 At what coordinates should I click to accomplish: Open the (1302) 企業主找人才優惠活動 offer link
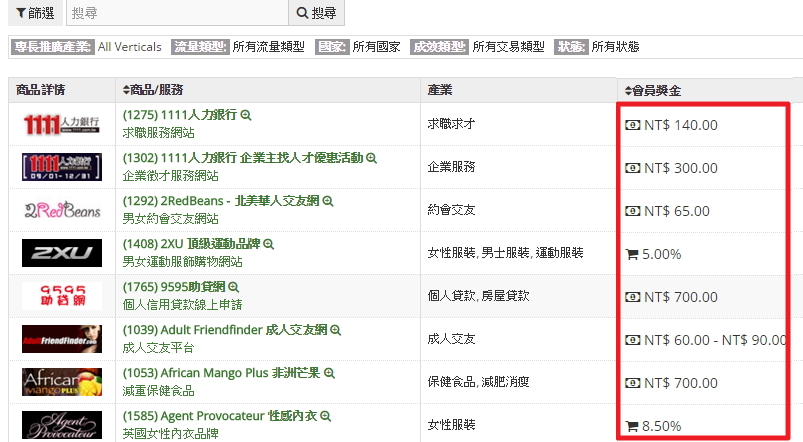coord(243,158)
